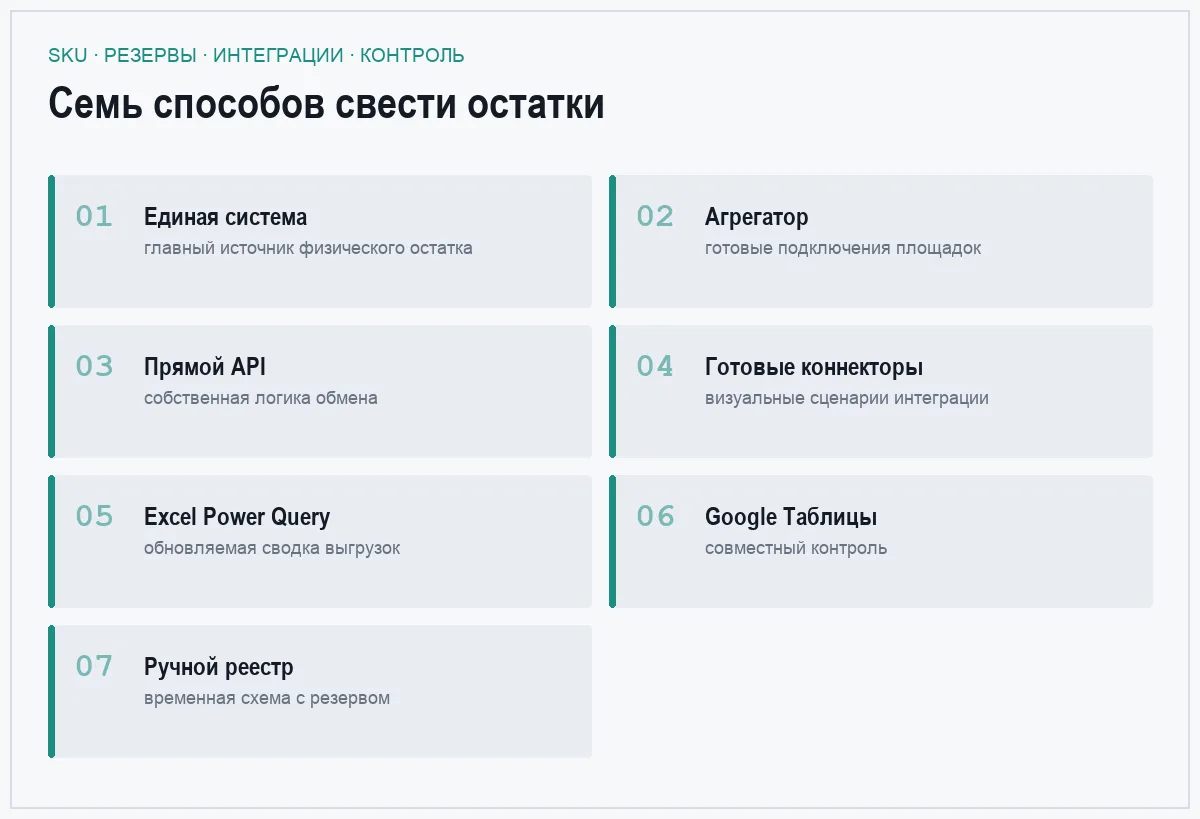This screenshot has width=1200, height=819.
Task: Select the card title 'Excel Power Query'
Action: 237,517
